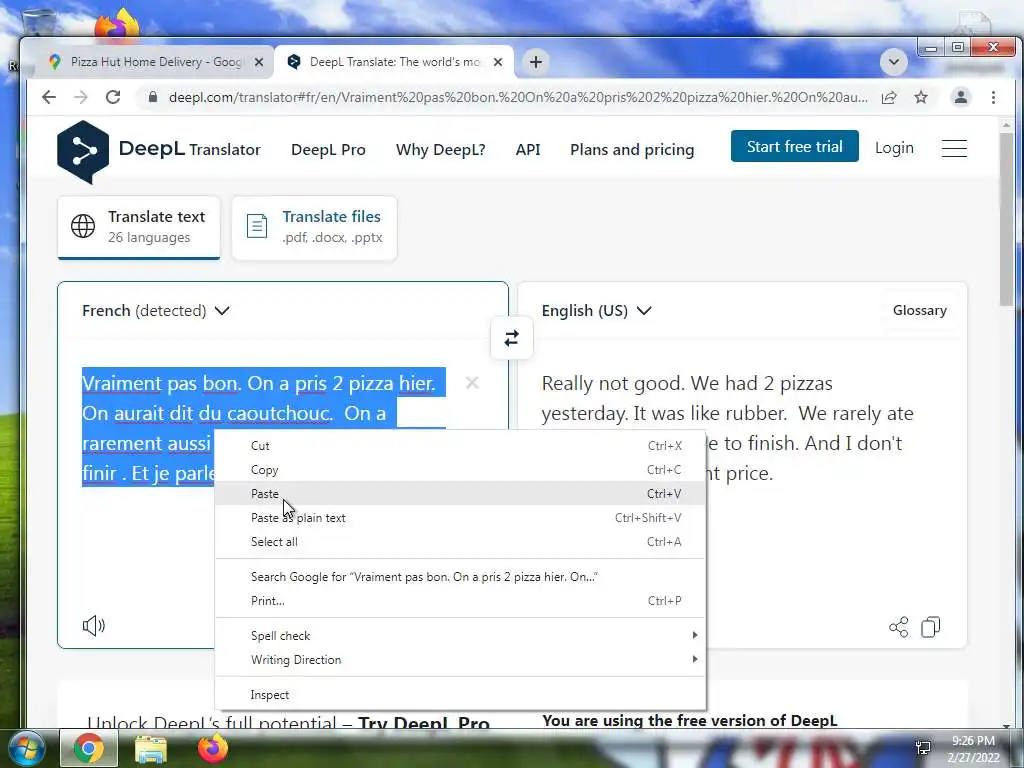1024x768 pixels.
Task: Expand the French (detected) language dropdown
Action: [155, 311]
